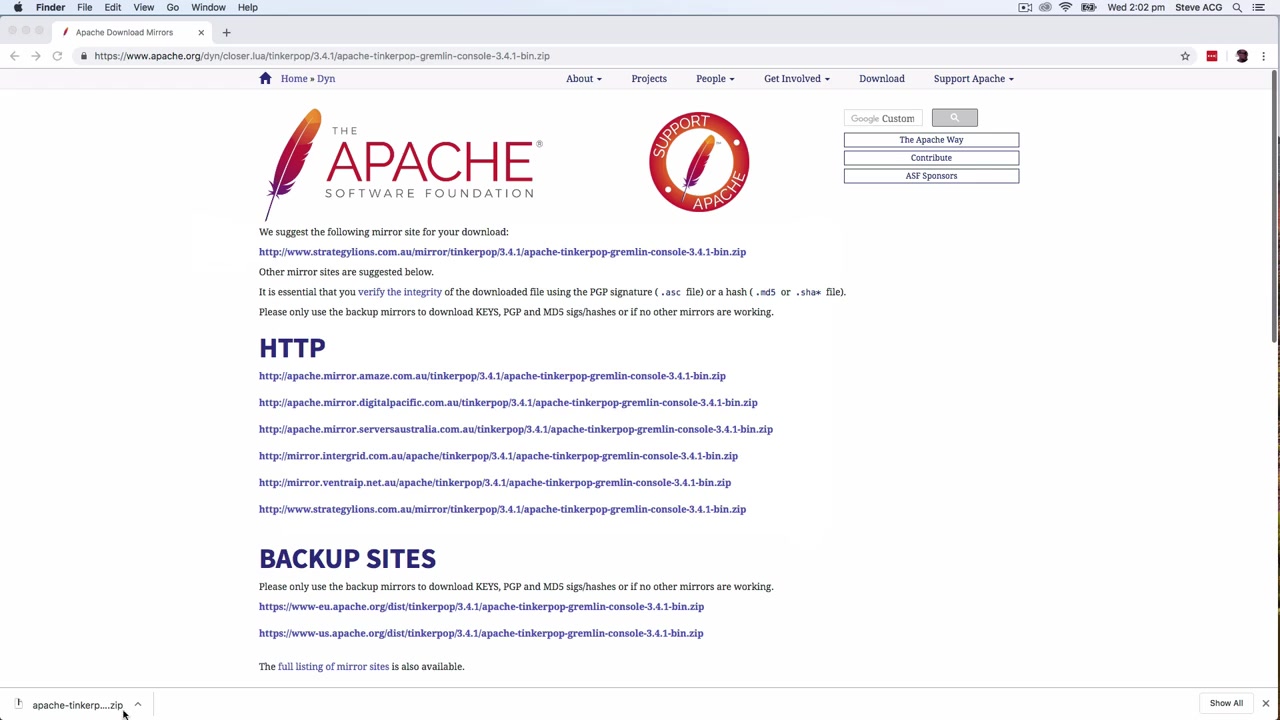Open the browser profile avatar
Image resolution: width=1280 pixels, height=720 pixels.
[1242, 56]
